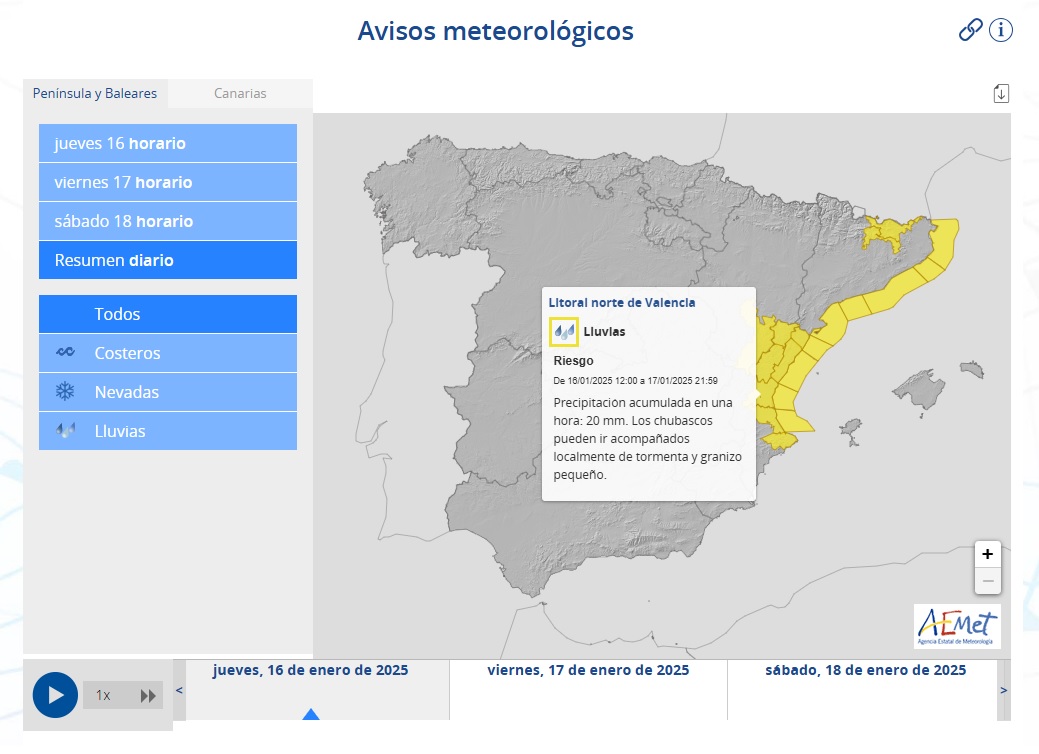Open the Península y Baleares tab

click(x=95, y=93)
